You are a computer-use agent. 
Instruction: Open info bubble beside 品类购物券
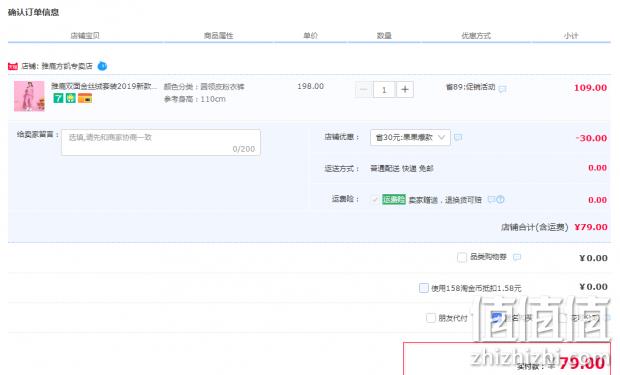point(516,257)
